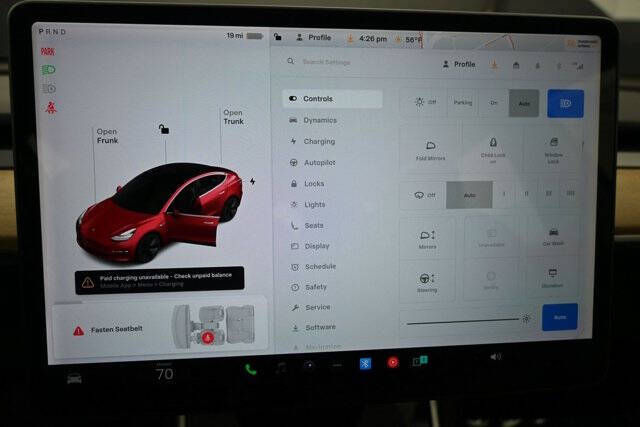640x427 pixels.
Task: Select wiper speed IIII
Action: pos(570,193)
